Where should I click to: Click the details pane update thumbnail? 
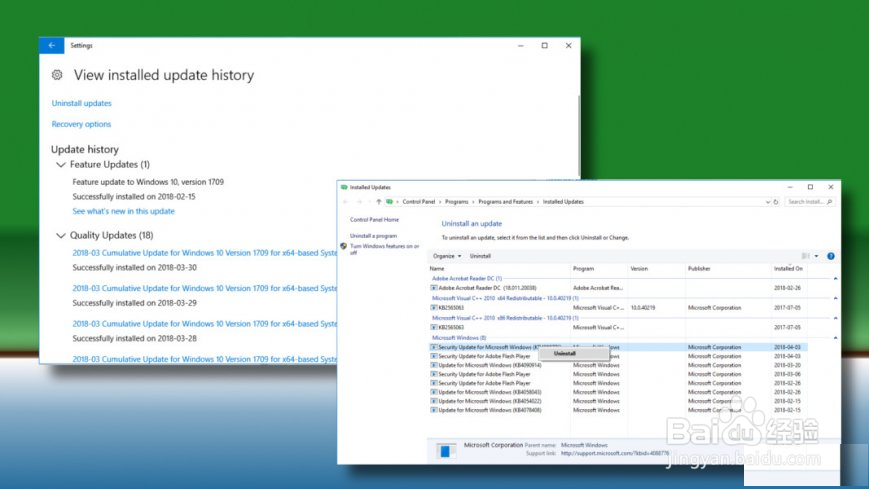(x=446, y=451)
